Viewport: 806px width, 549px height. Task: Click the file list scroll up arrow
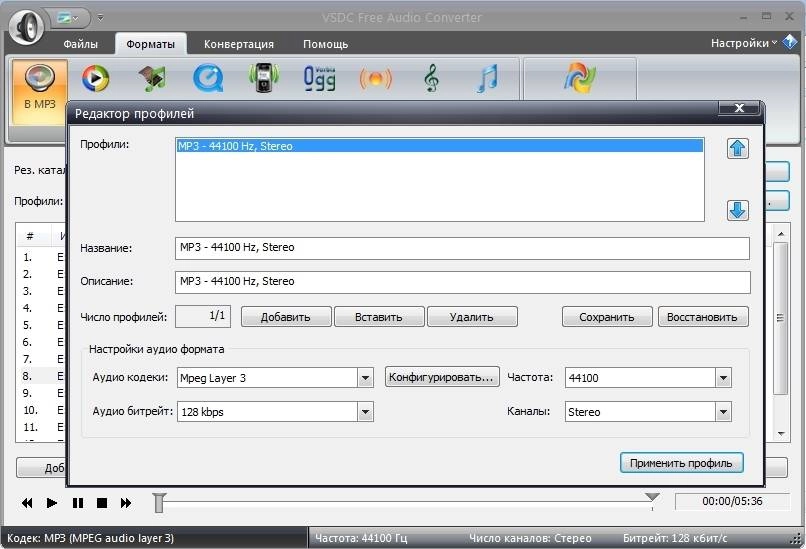pos(781,234)
